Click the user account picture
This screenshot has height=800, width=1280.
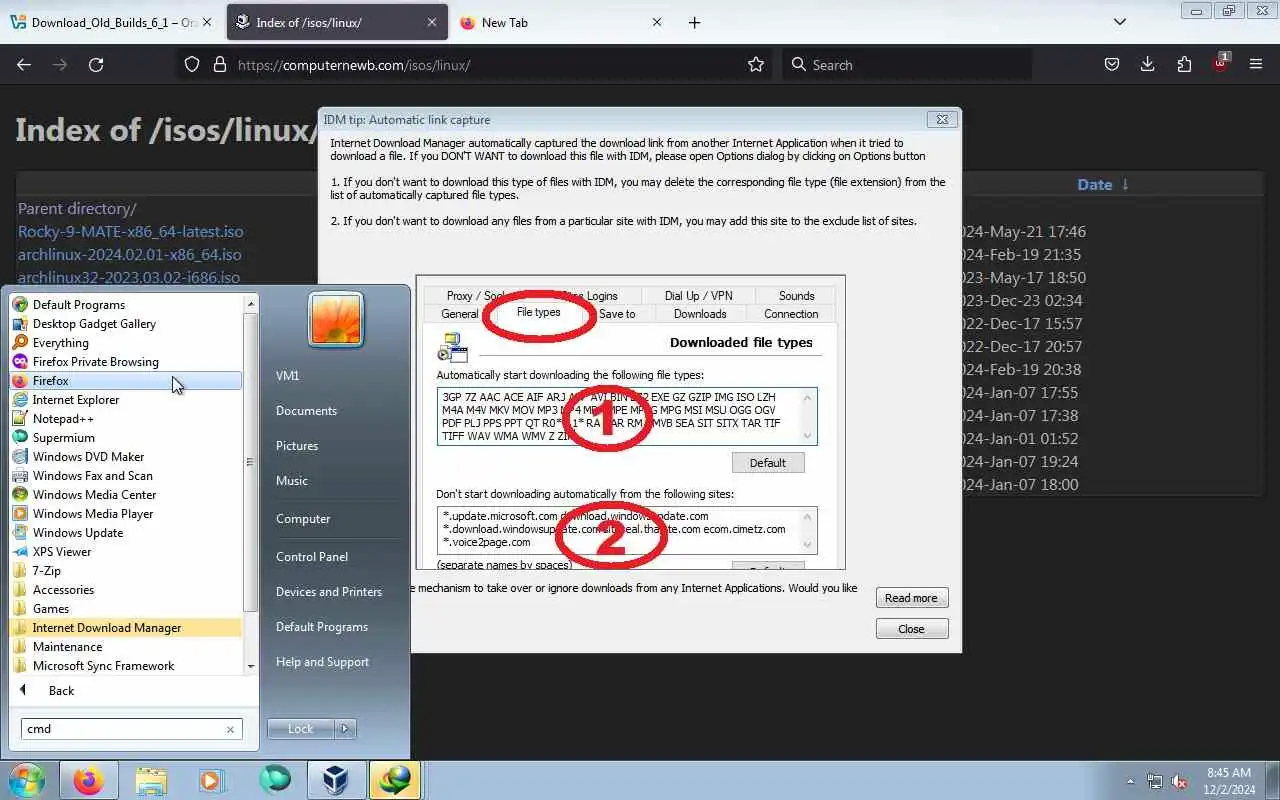click(x=336, y=319)
